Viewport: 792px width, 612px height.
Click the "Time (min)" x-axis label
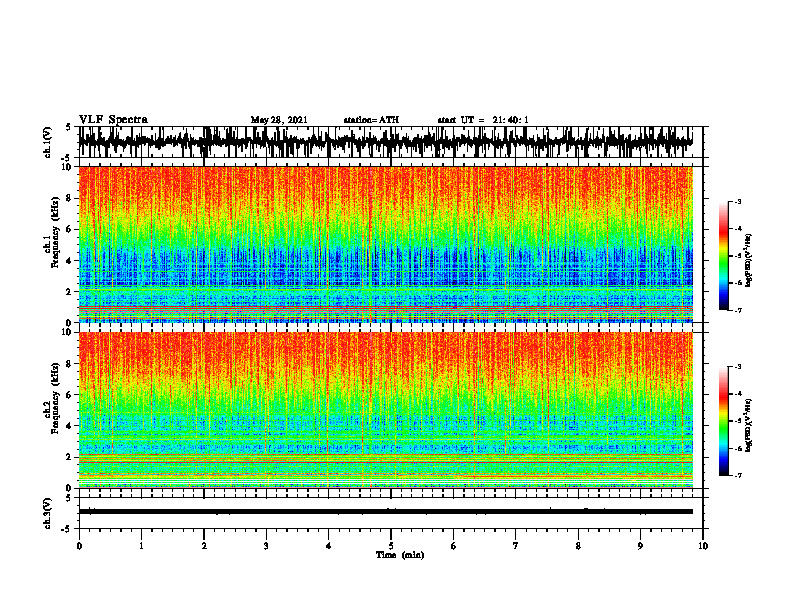(x=400, y=555)
